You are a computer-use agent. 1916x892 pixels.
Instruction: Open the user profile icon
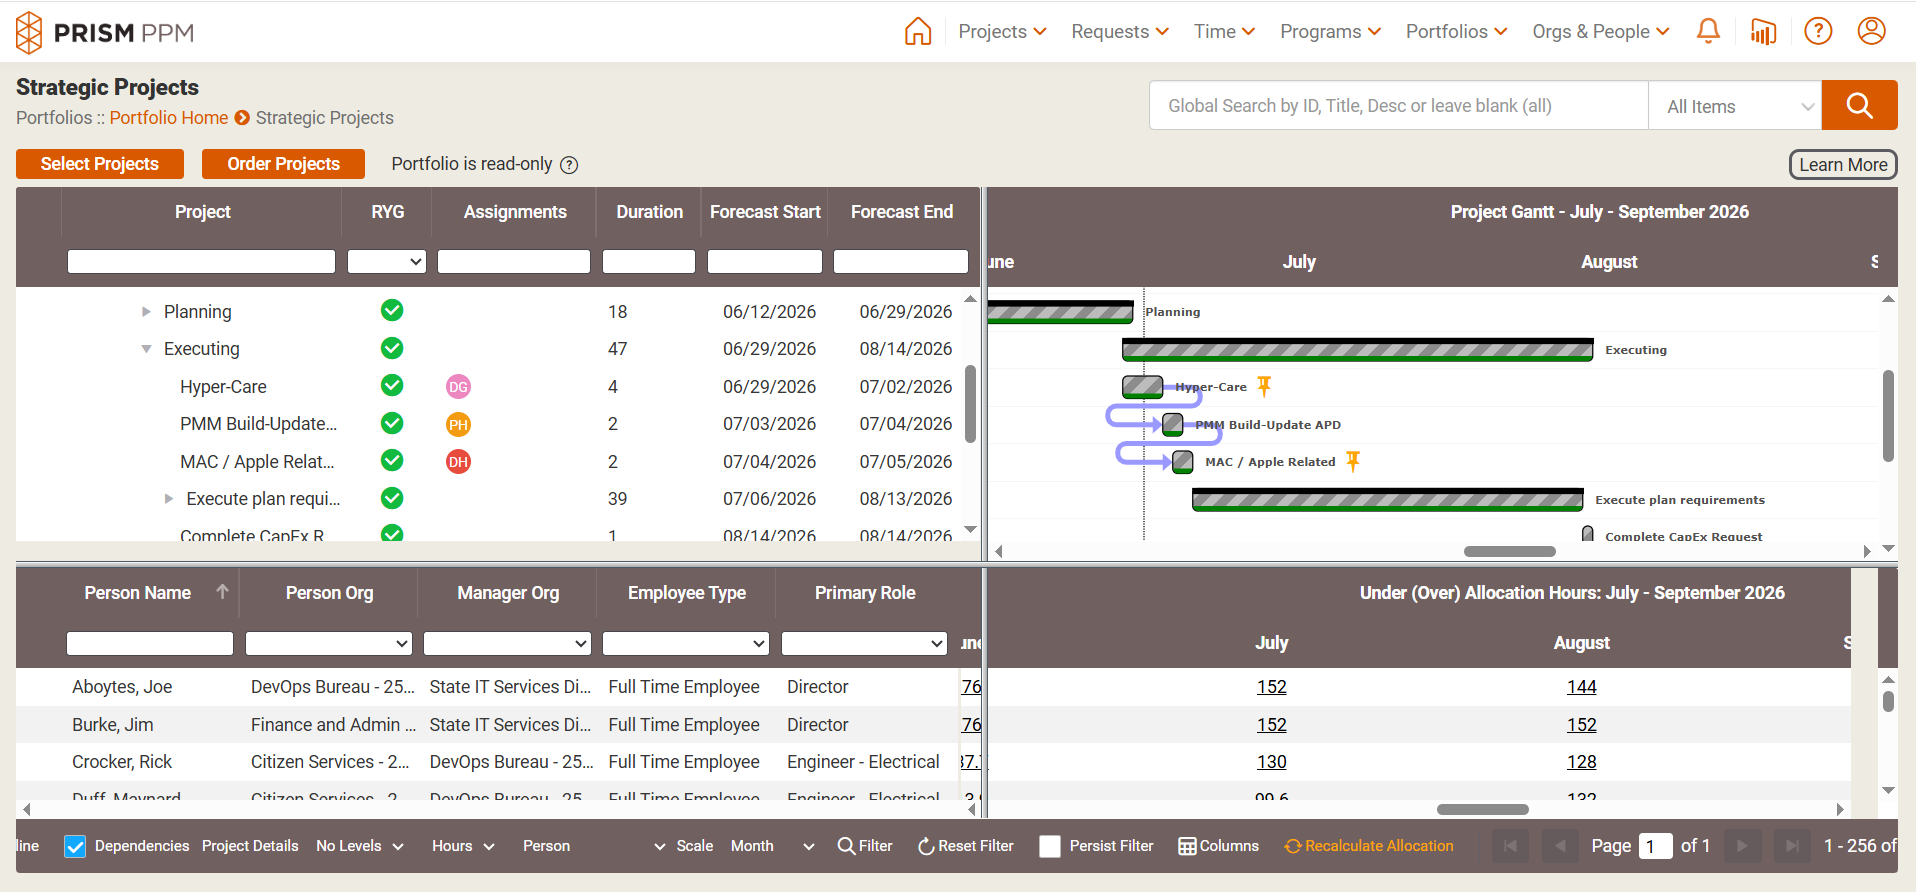[x=1872, y=32]
